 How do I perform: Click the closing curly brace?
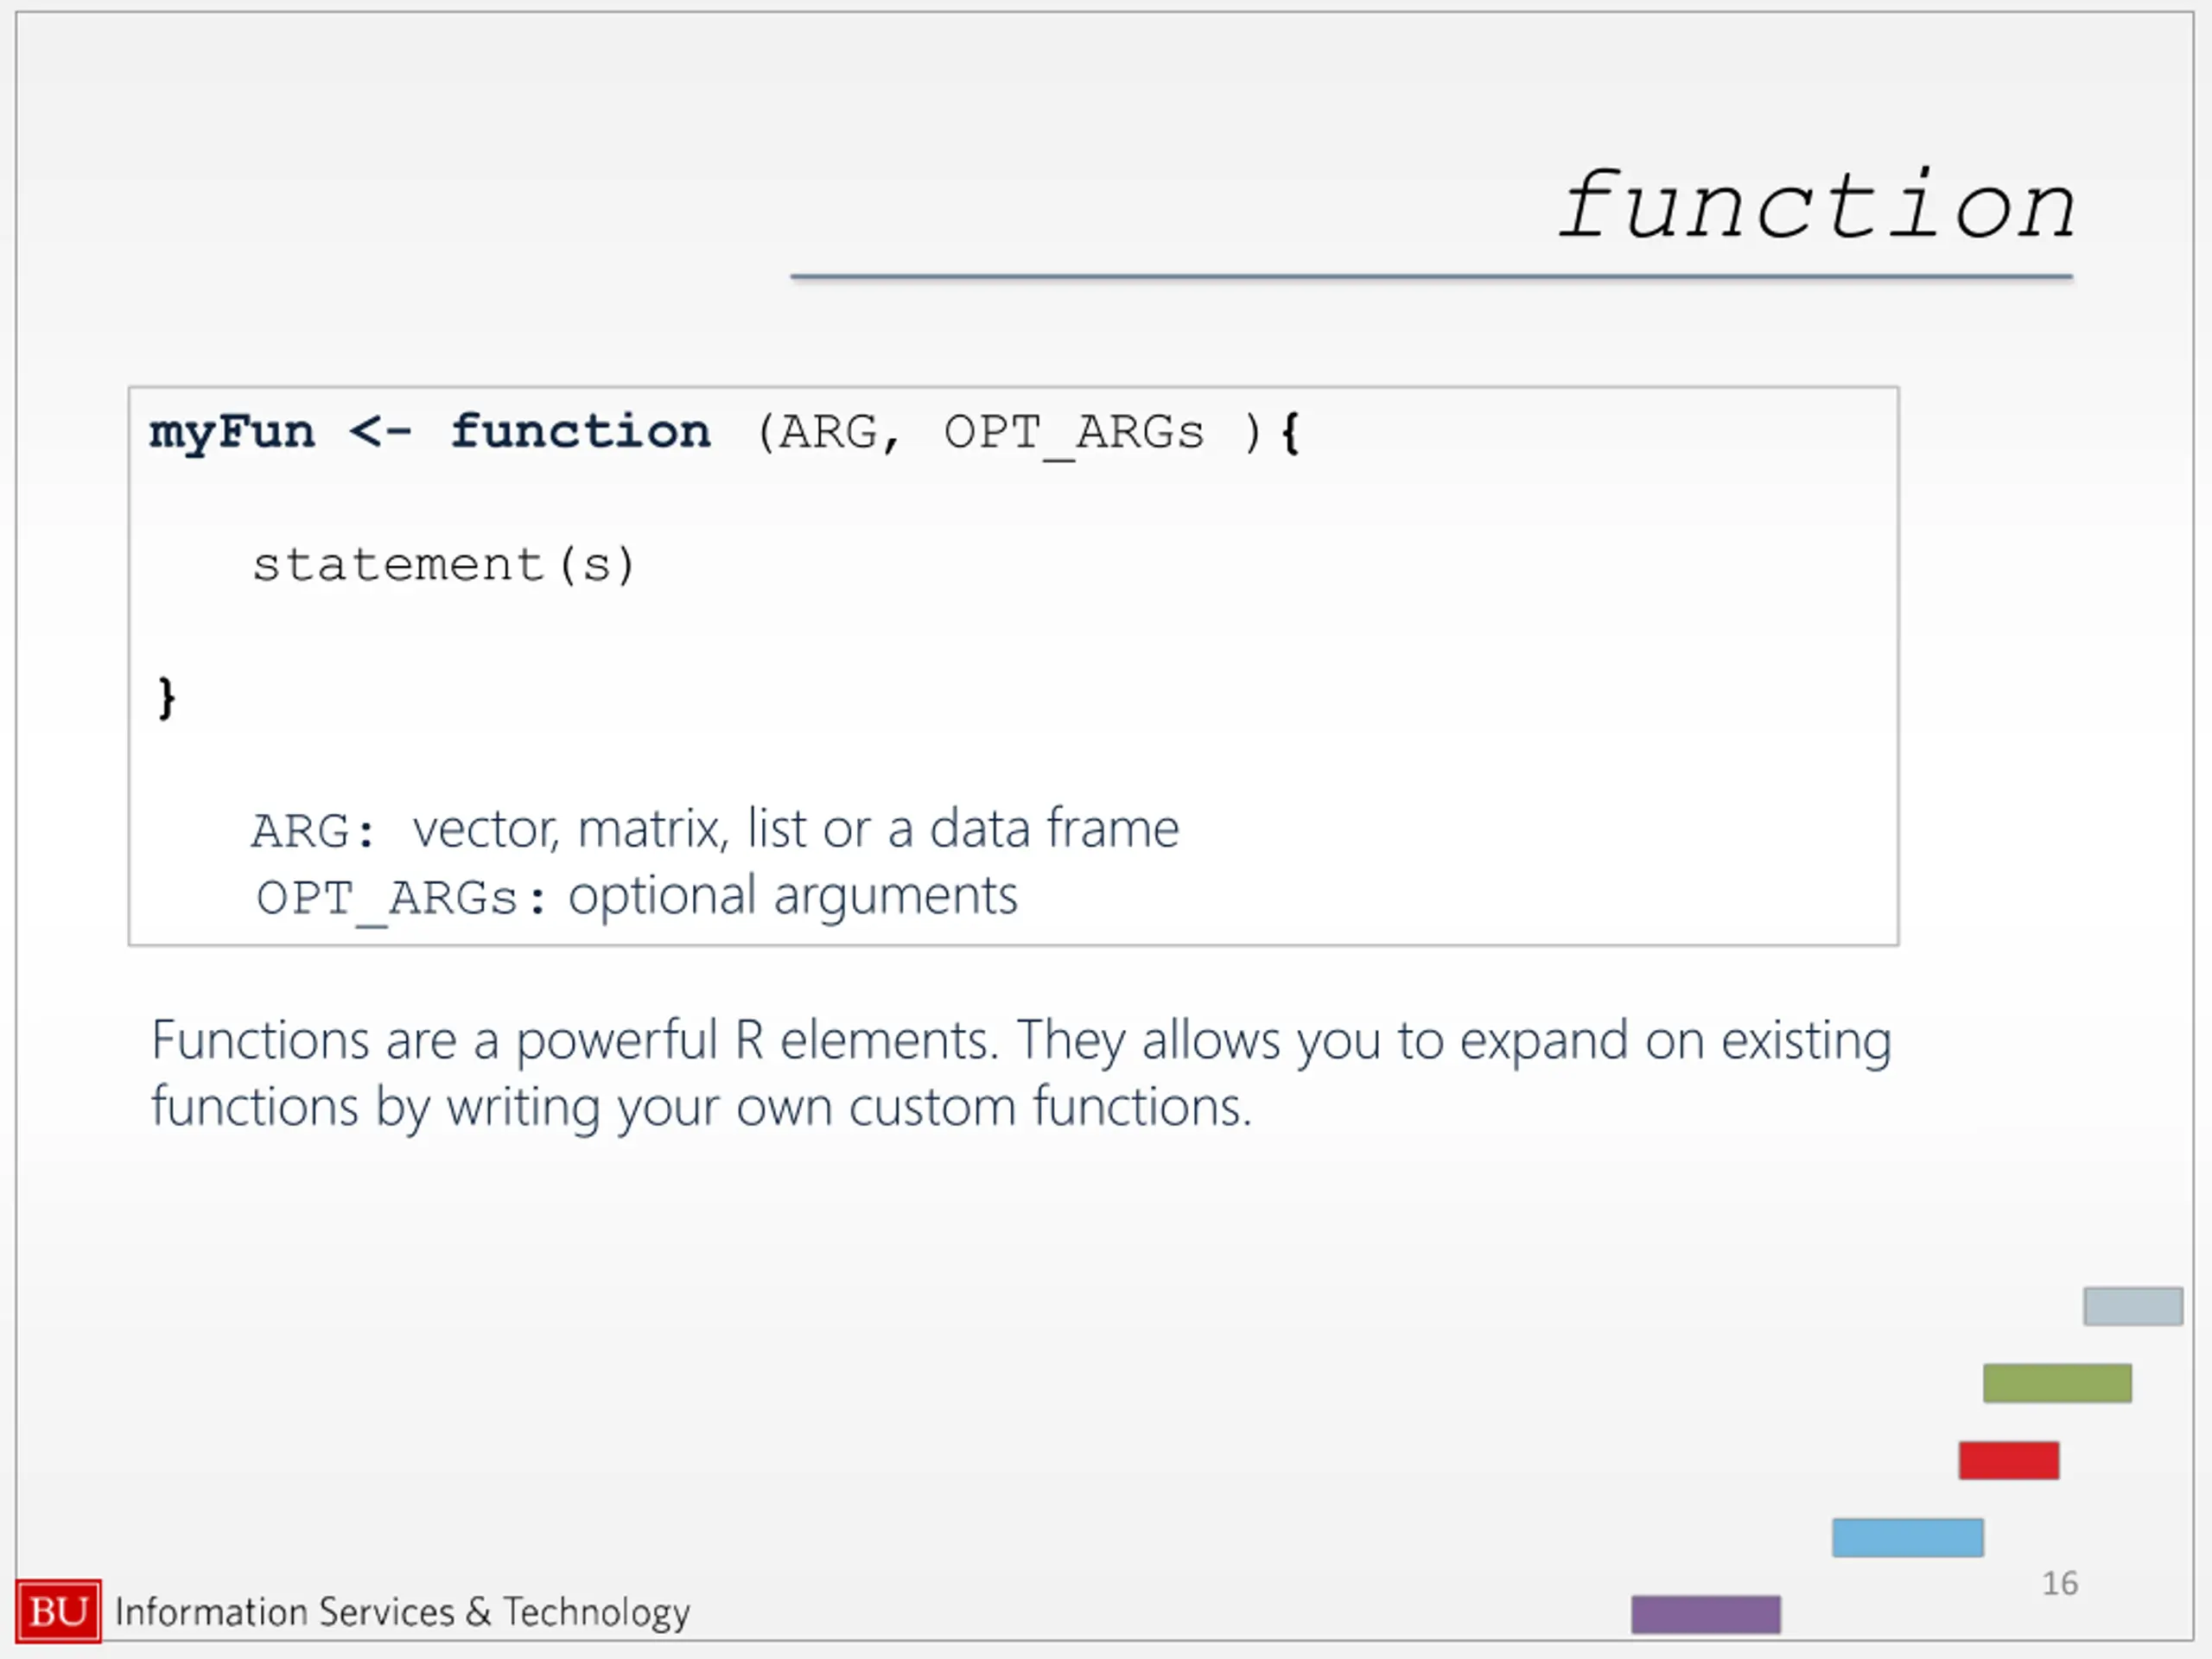click(167, 698)
